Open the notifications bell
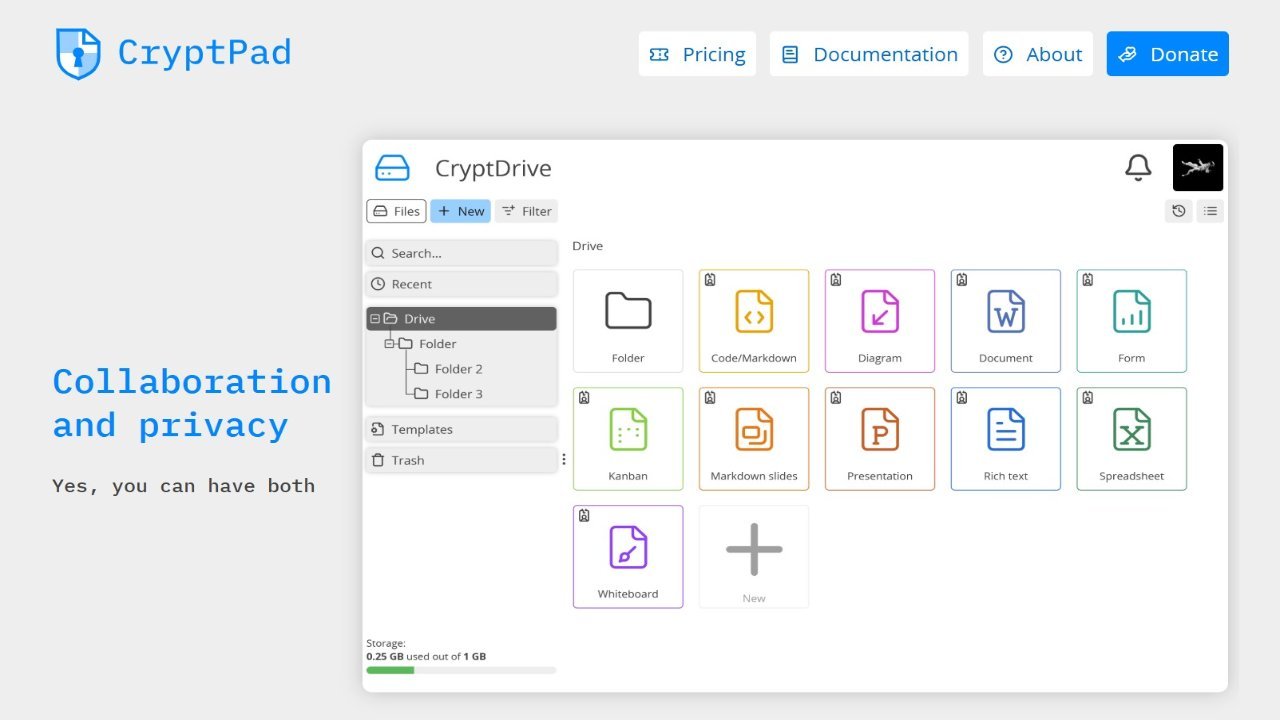This screenshot has height=720, width=1280. click(x=1138, y=167)
